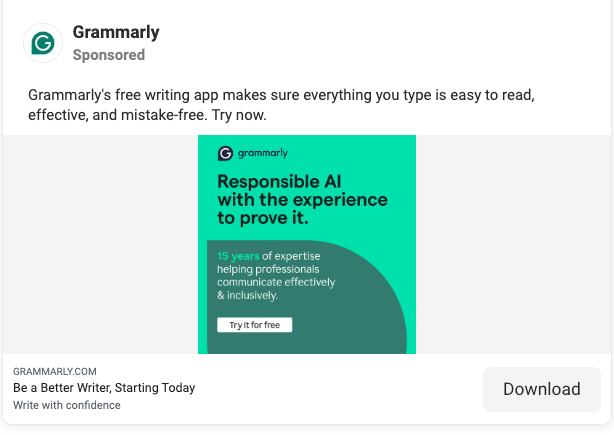Click the G logo icon inside the banner
Viewport: 614px width, 435px height.
coord(225,154)
